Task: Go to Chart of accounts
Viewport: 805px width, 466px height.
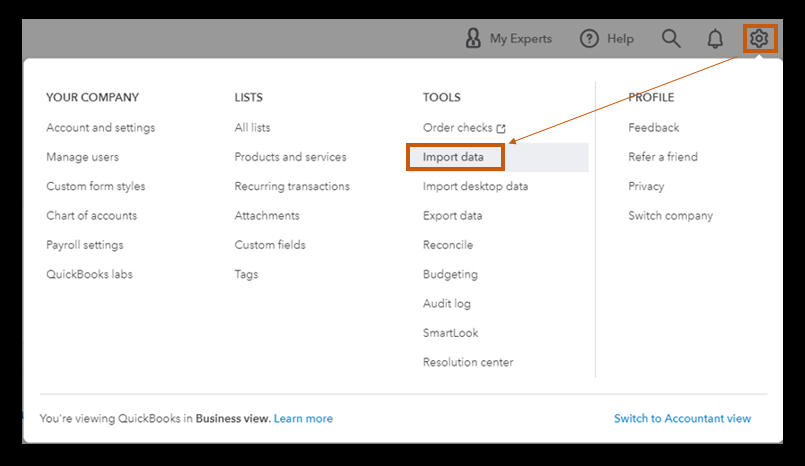Action: point(91,215)
